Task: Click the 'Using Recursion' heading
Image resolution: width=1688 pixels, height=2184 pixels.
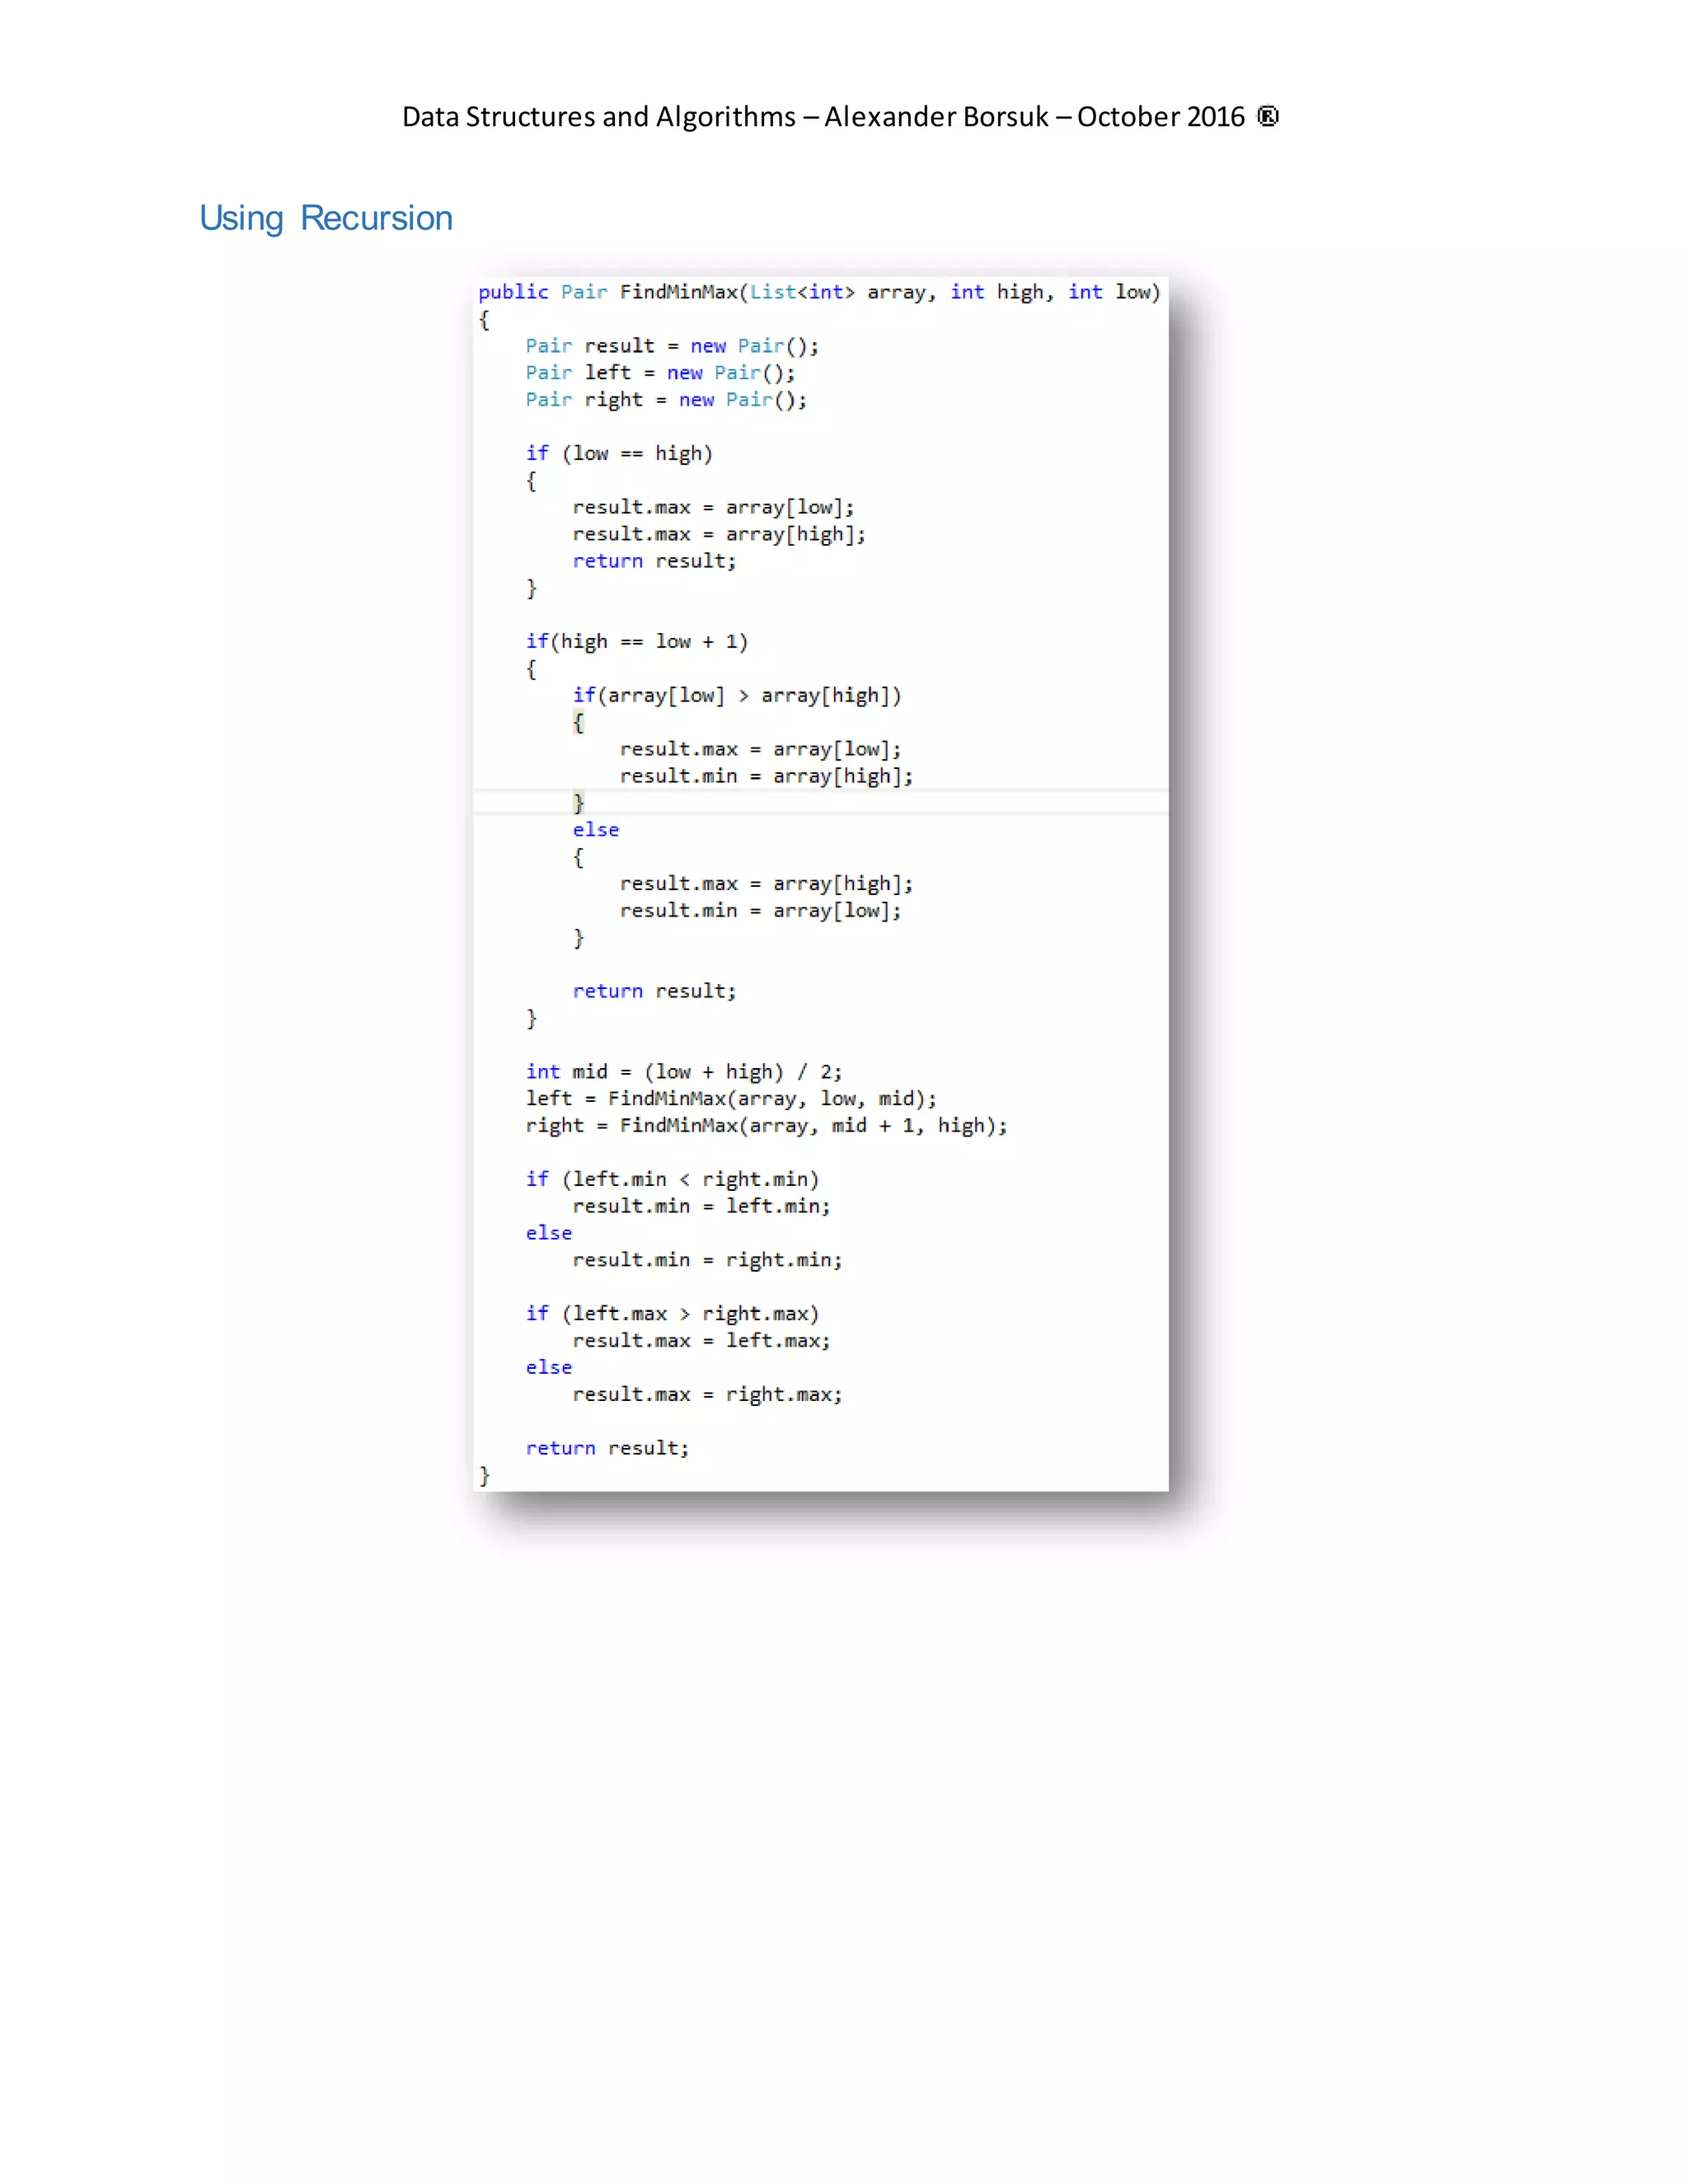Action: point(326,218)
